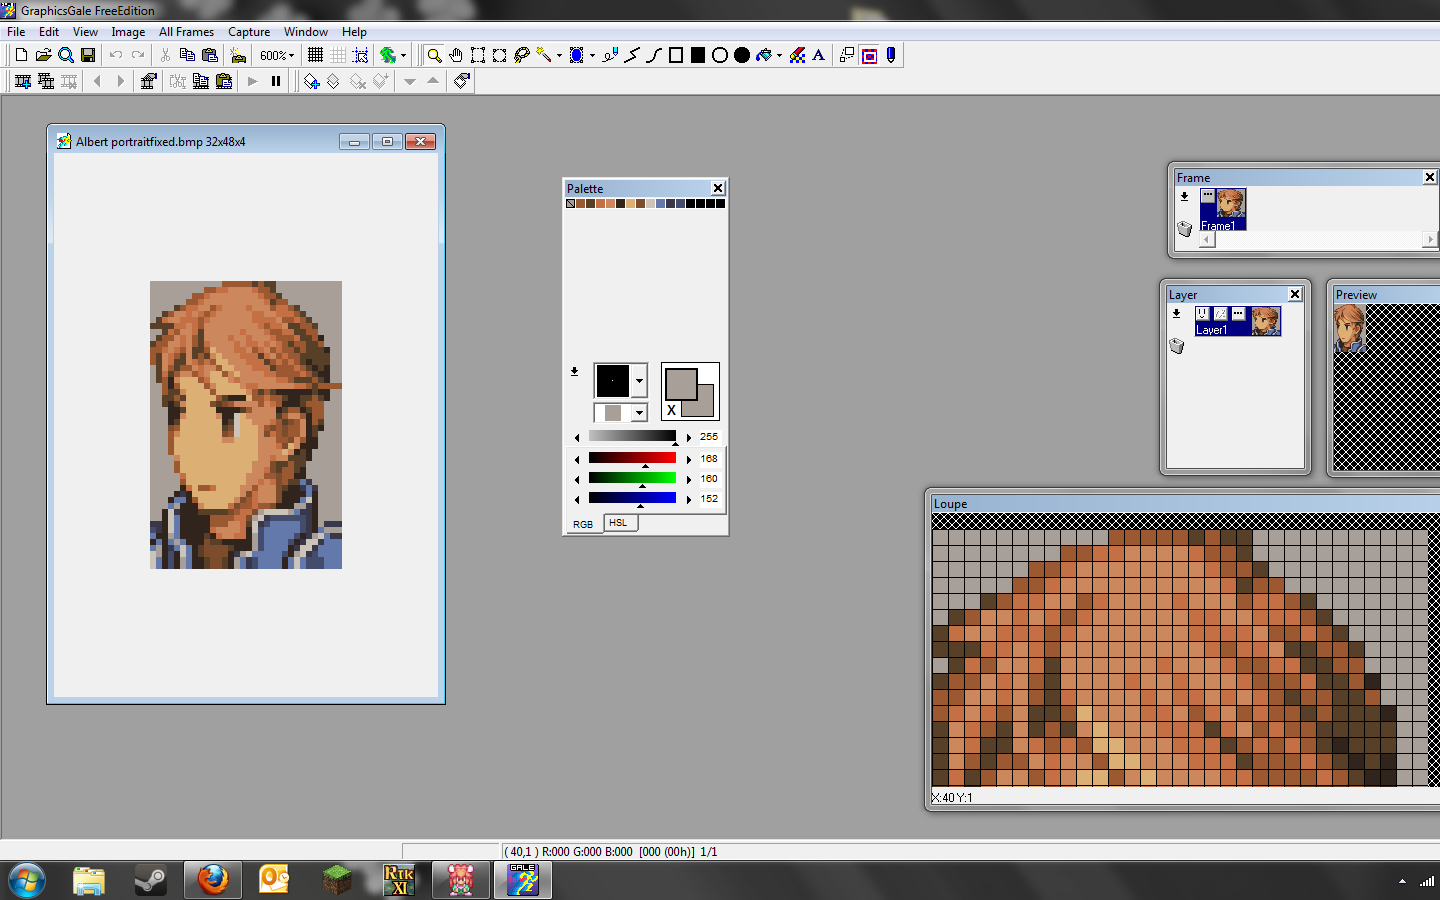The image size is (1440, 900).
Task: Select the magic wand tool
Action: point(544,55)
